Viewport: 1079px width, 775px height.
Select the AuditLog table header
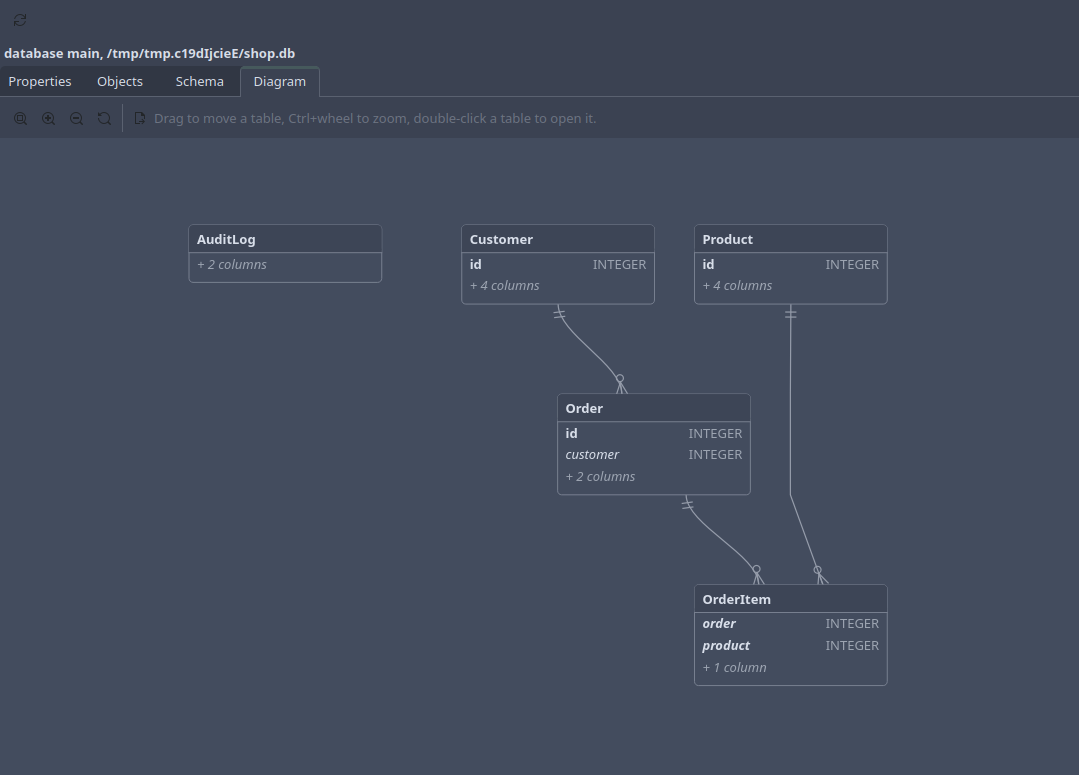pyautogui.click(x=285, y=239)
